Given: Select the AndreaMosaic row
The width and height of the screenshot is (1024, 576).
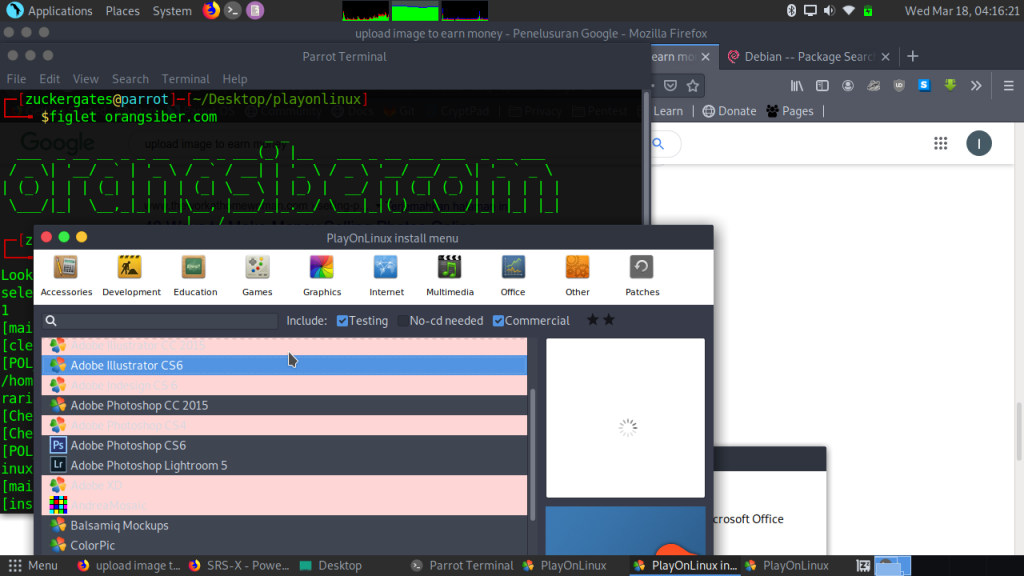Looking at the screenshot, I should 284,505.
